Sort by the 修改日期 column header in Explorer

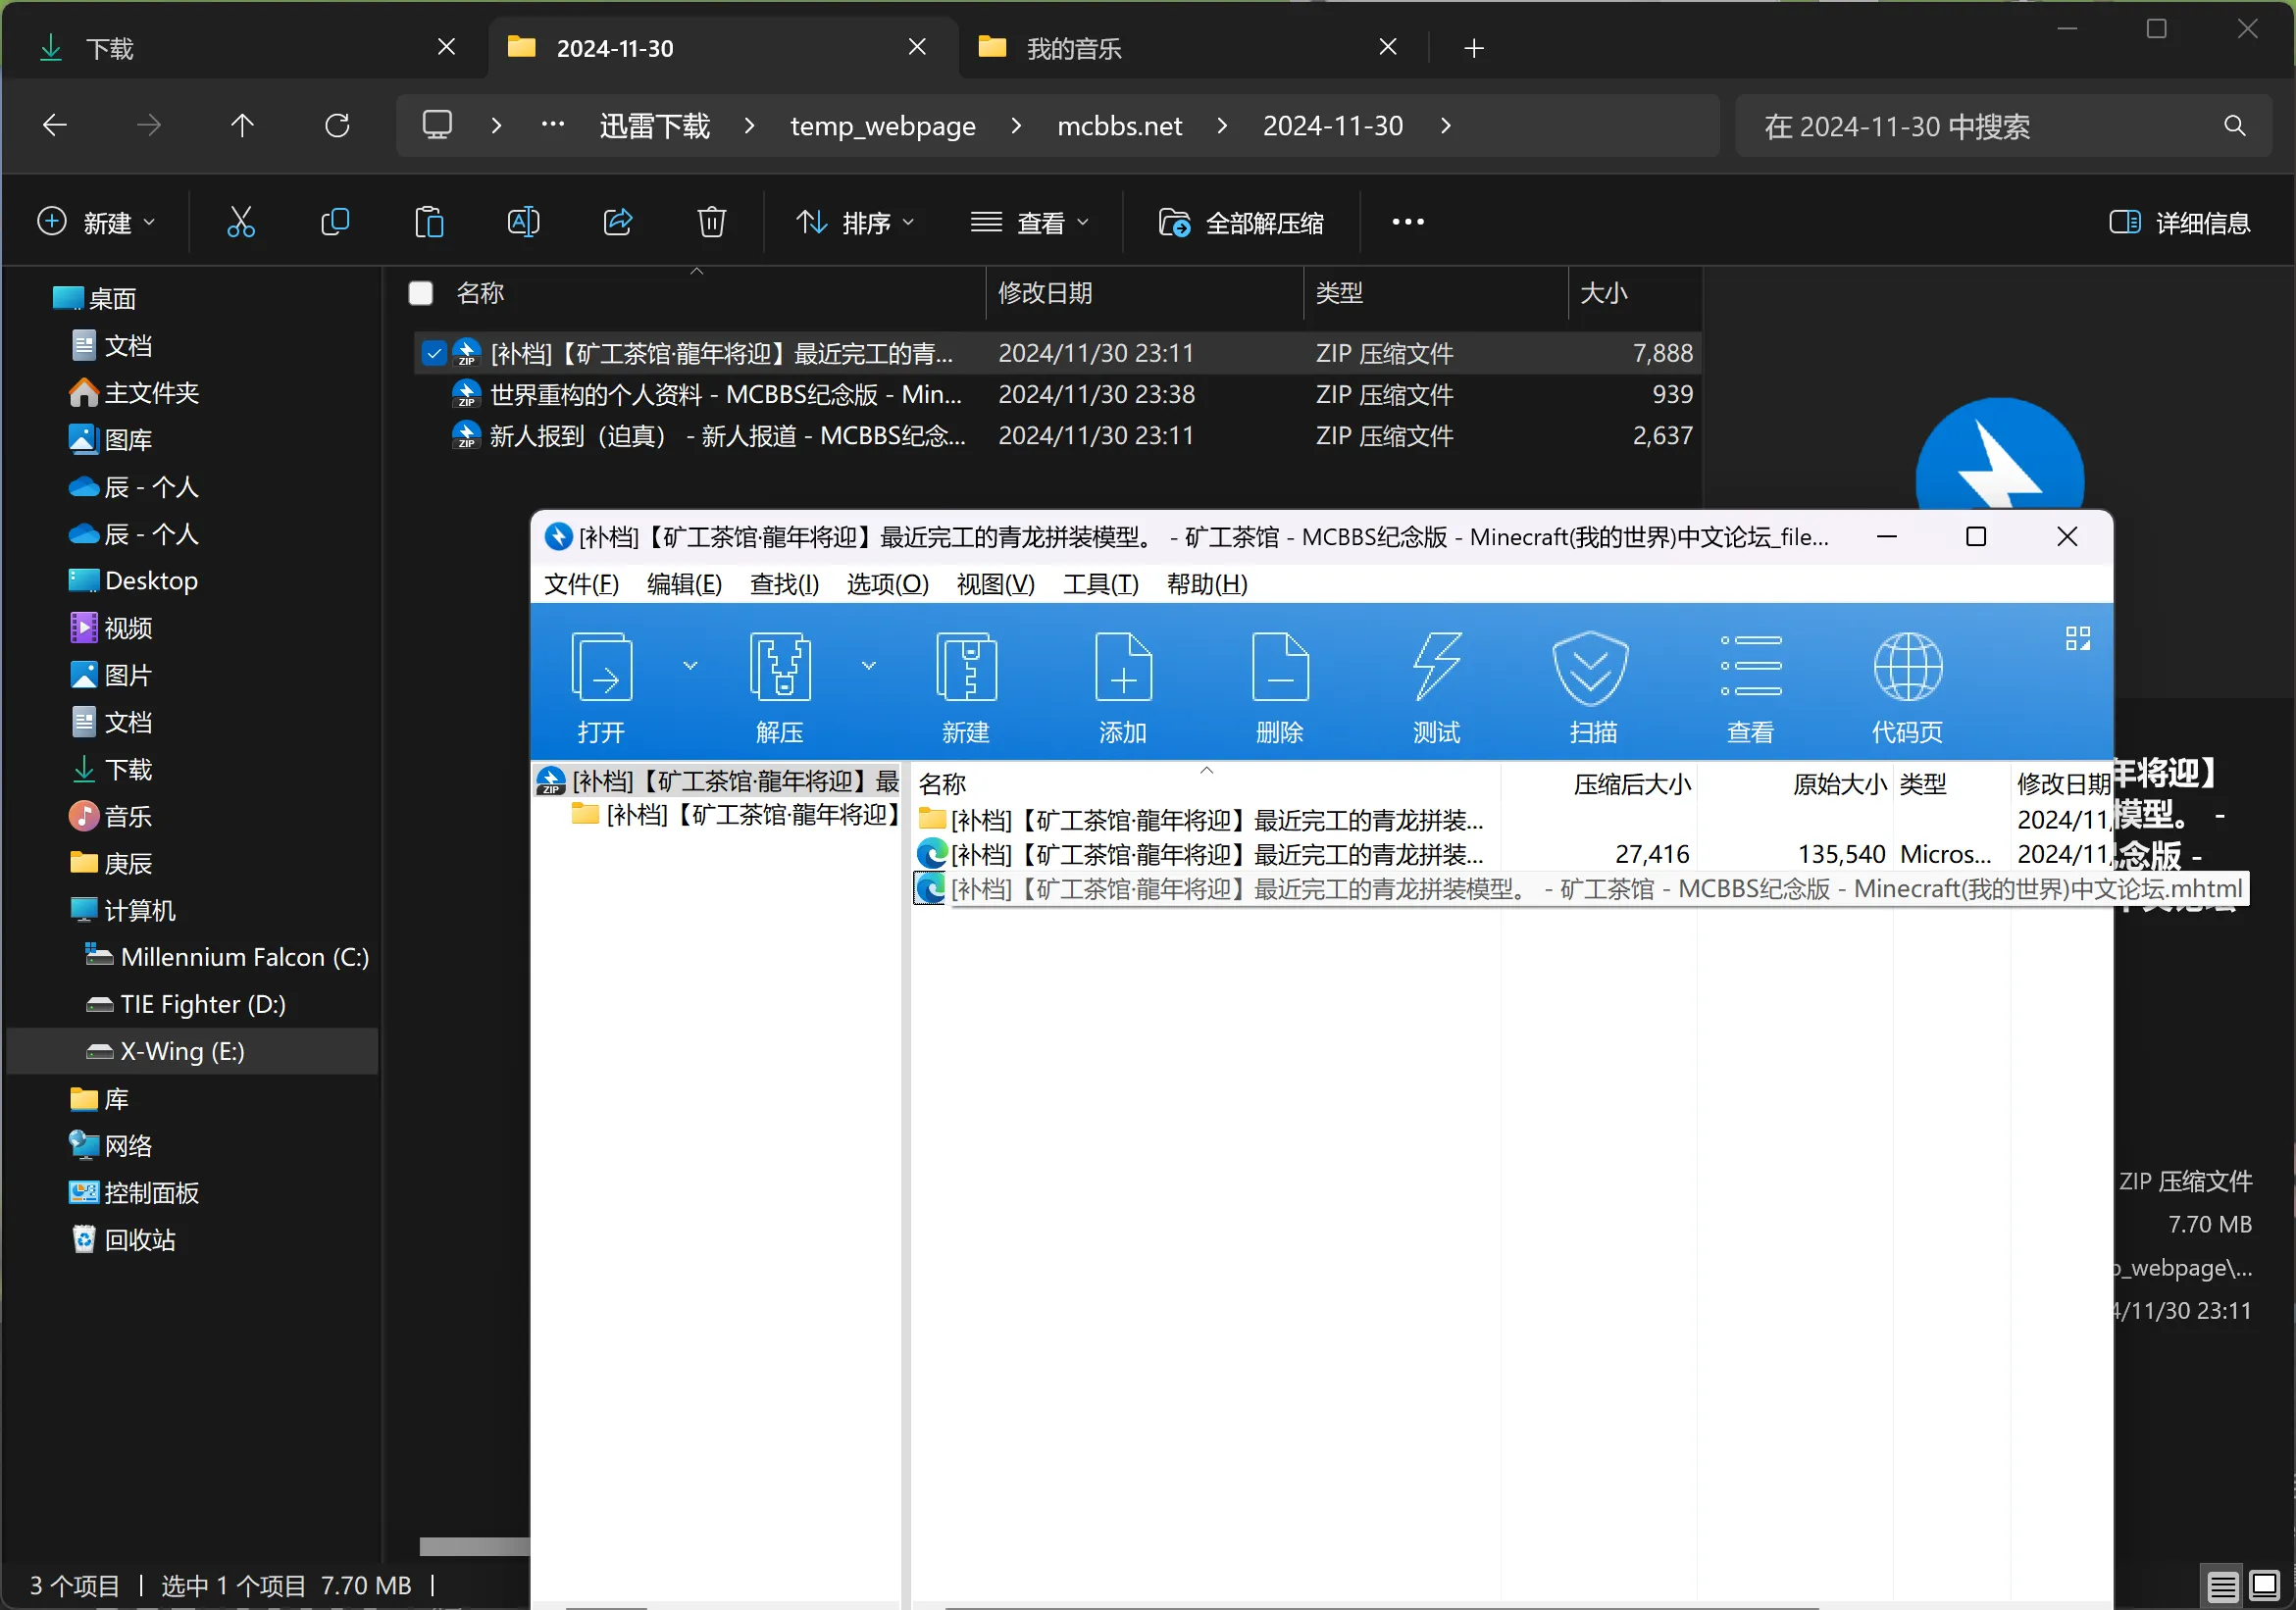tap(1144, 292)
